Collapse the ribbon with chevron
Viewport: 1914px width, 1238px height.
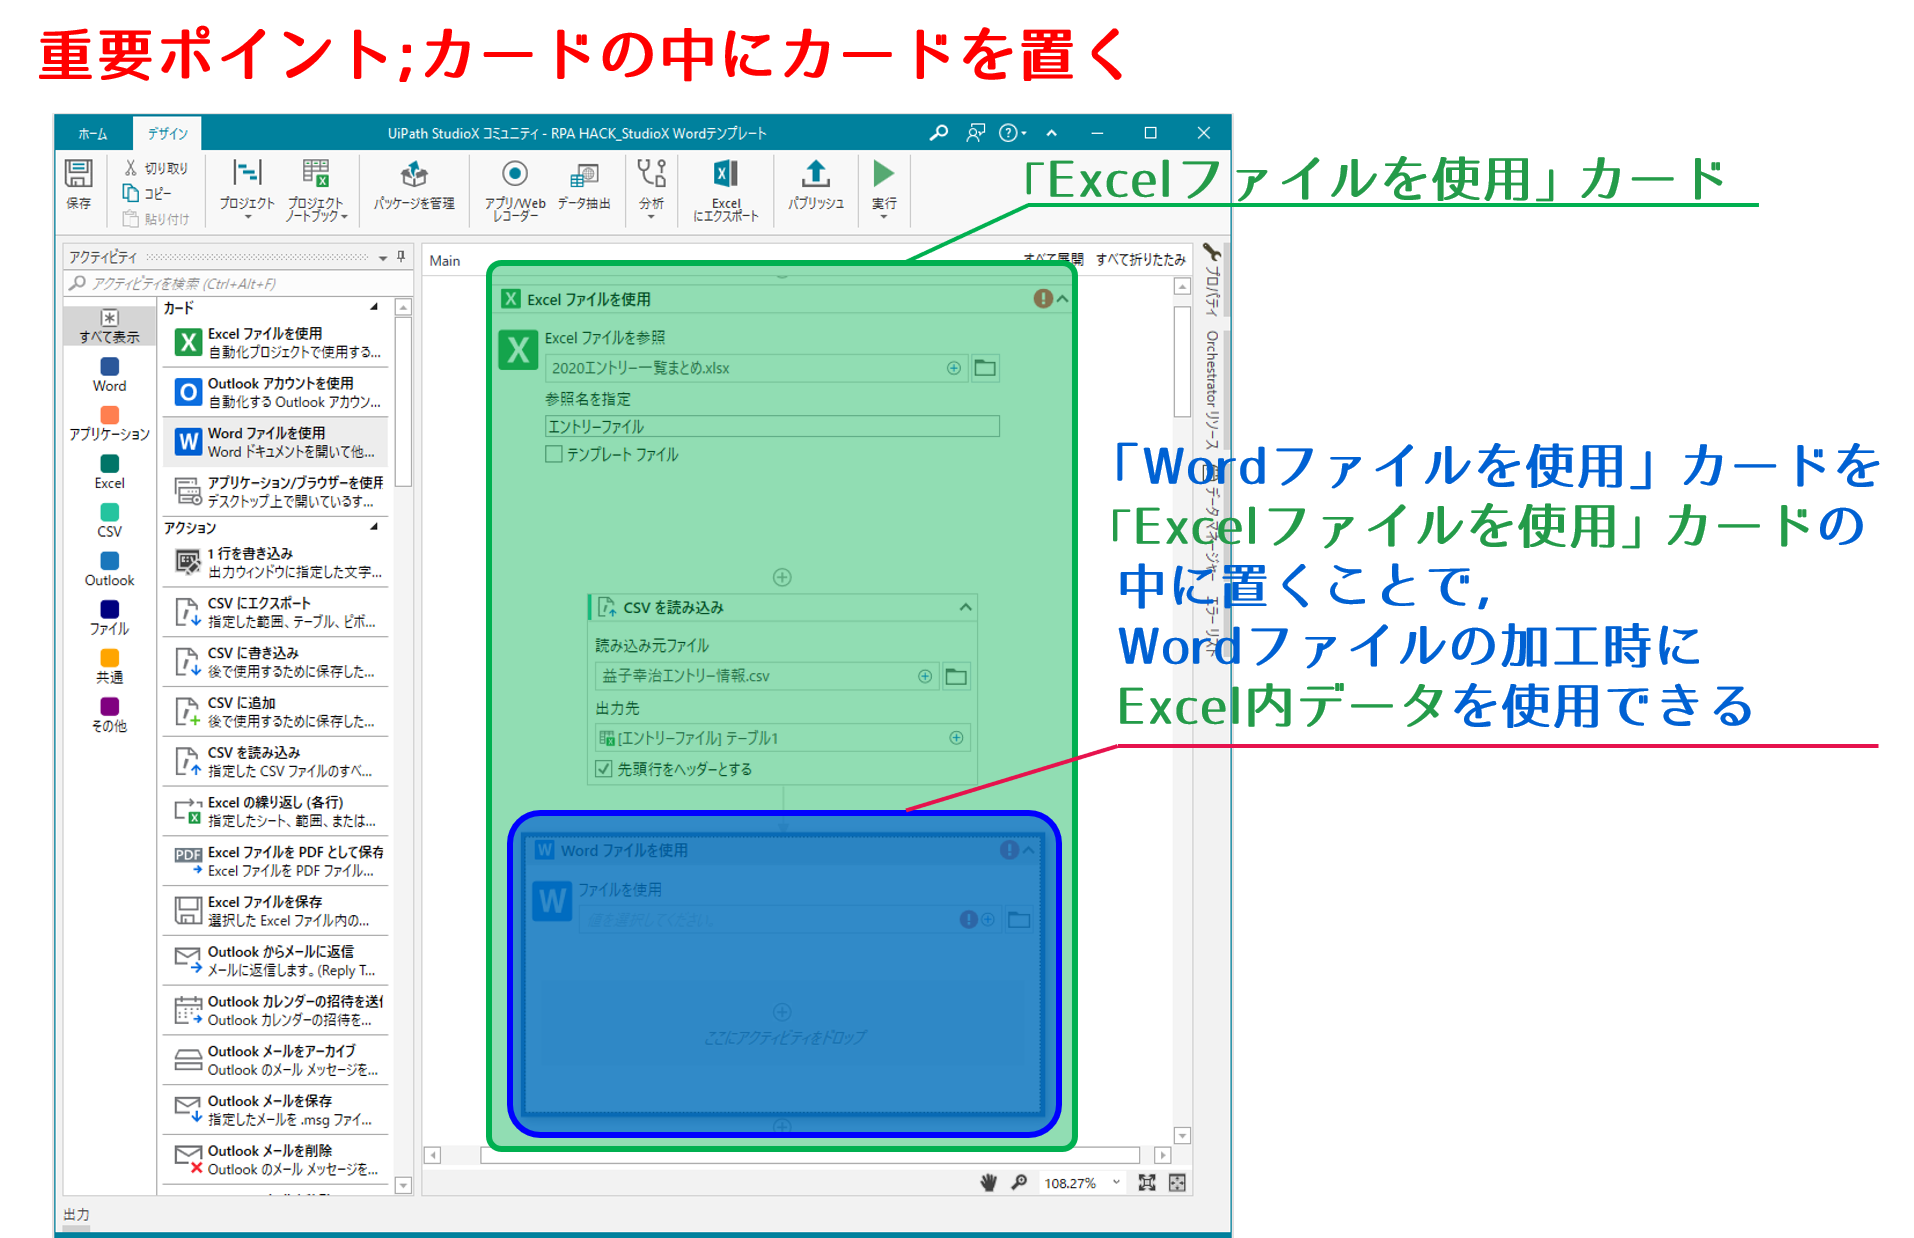(x=1051, y=133)
